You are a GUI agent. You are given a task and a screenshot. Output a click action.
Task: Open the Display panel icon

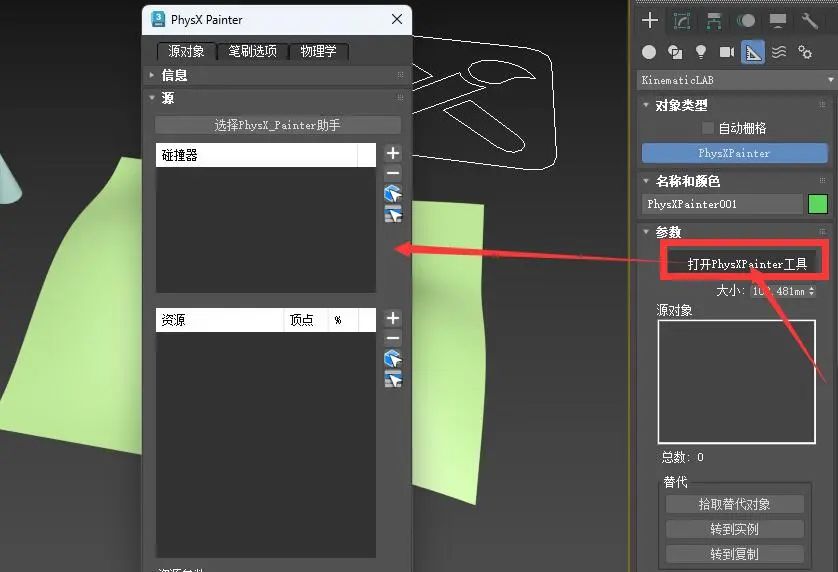pos(778,21)
